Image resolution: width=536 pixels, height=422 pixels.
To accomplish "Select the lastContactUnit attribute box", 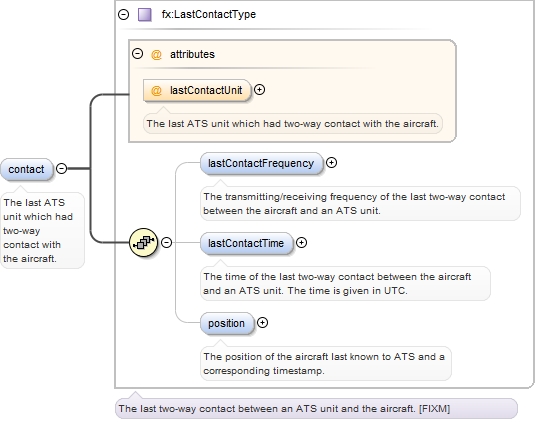I will [x=197, y=91].
